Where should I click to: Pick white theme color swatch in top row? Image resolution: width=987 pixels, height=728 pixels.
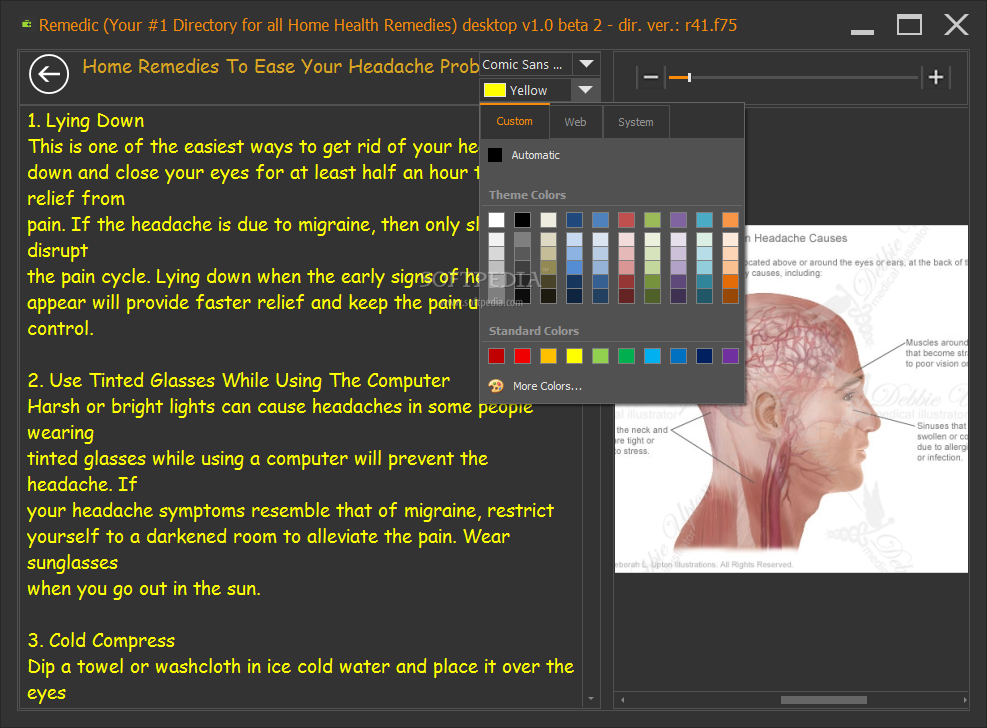(x=497, y=220)
